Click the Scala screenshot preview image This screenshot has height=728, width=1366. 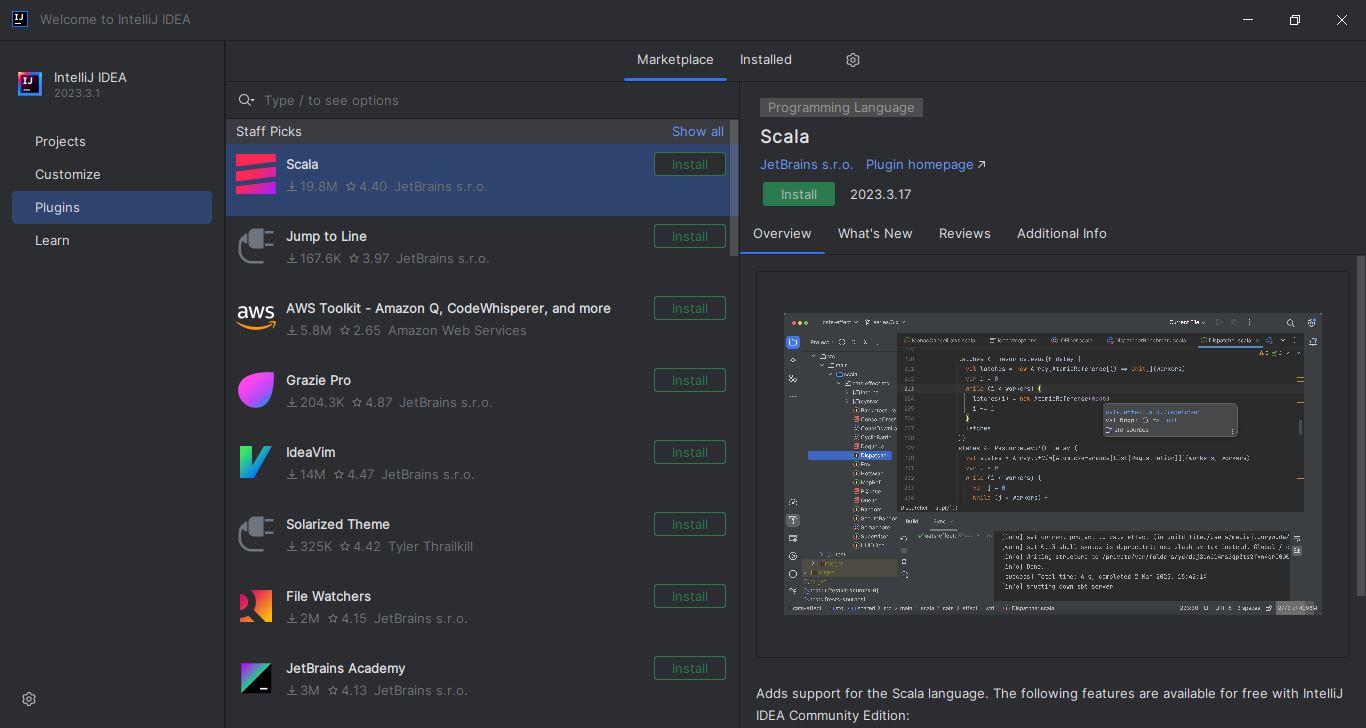(x=1053, y=463)
